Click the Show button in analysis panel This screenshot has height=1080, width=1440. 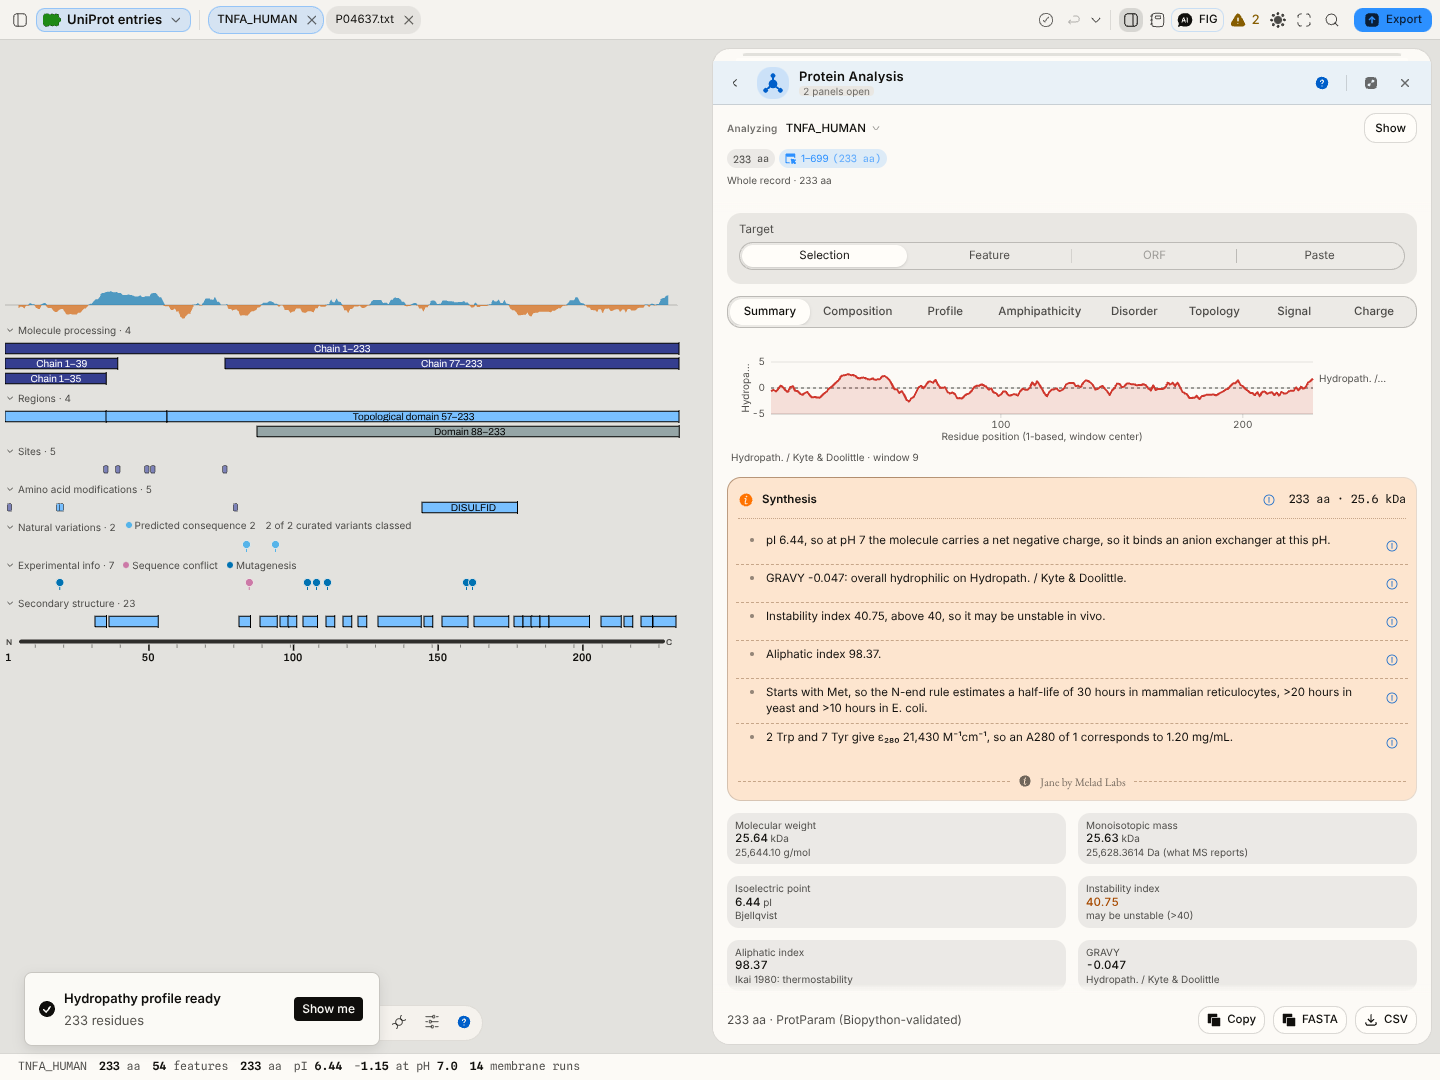pos(1390,128)
